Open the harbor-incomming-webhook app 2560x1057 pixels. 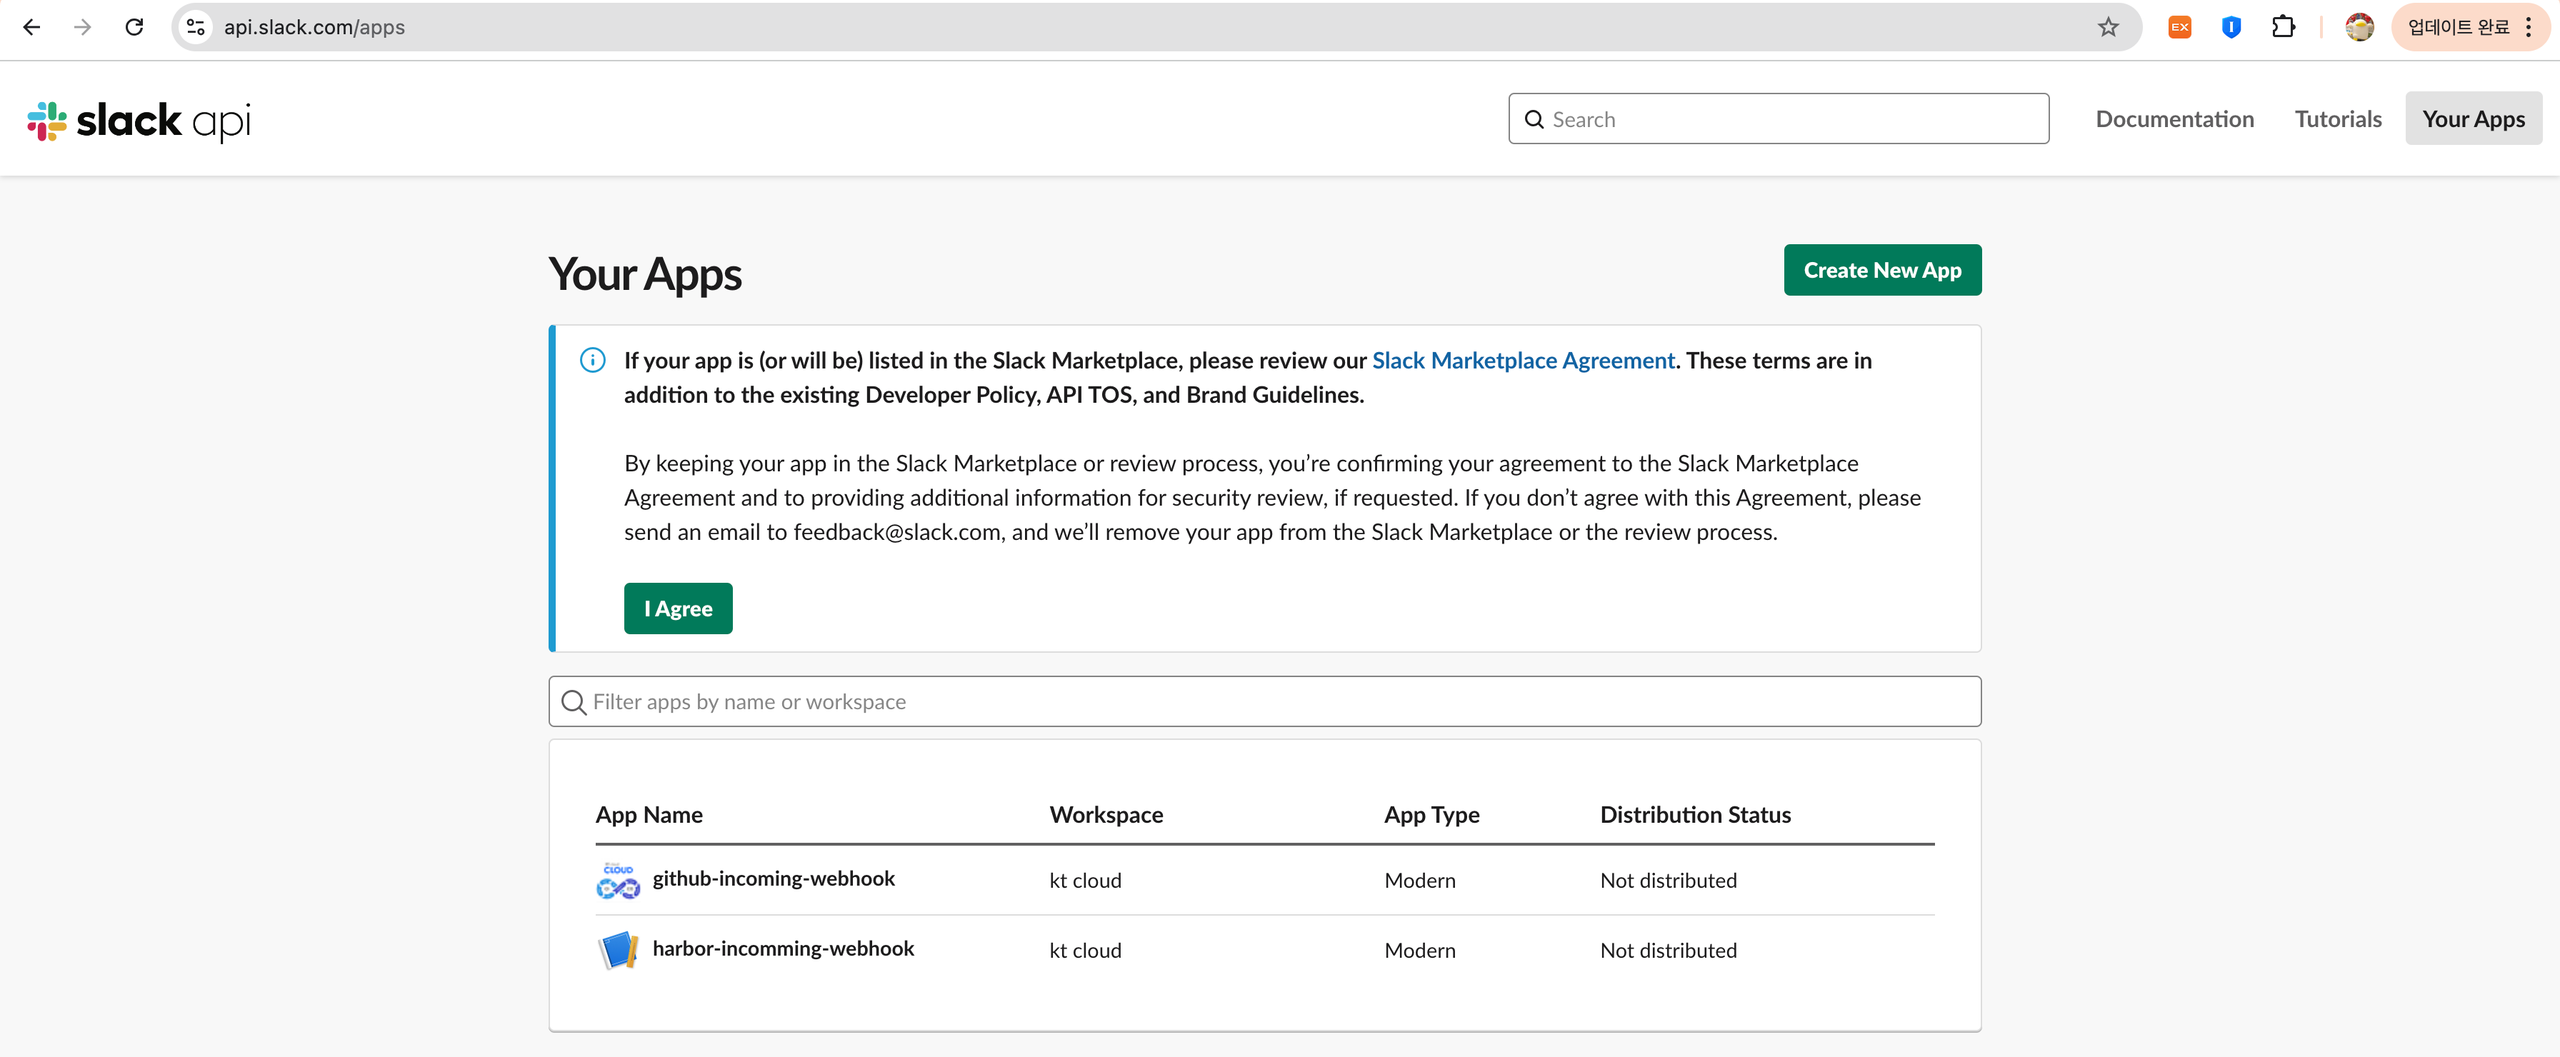pos(783,949)
